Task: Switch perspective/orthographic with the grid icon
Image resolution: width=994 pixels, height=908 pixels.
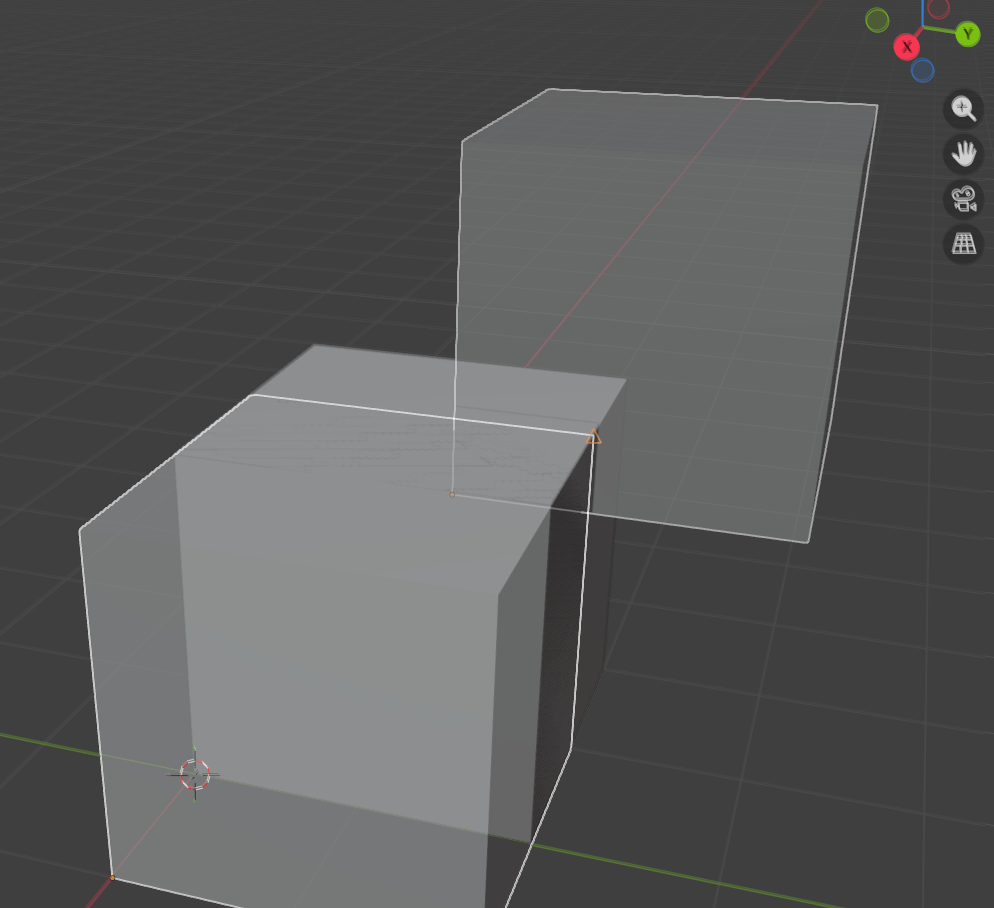Action: pos(963,244)
